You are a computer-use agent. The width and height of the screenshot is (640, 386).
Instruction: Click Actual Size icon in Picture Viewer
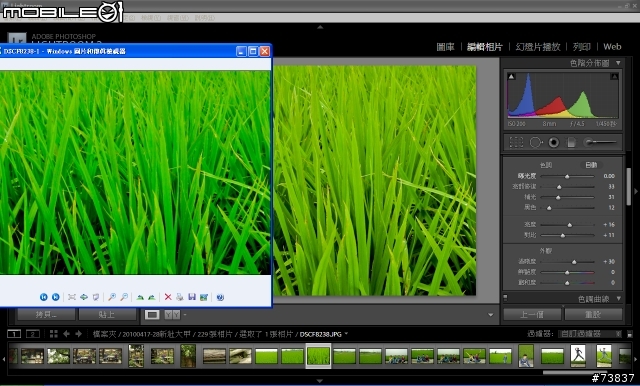84,297
